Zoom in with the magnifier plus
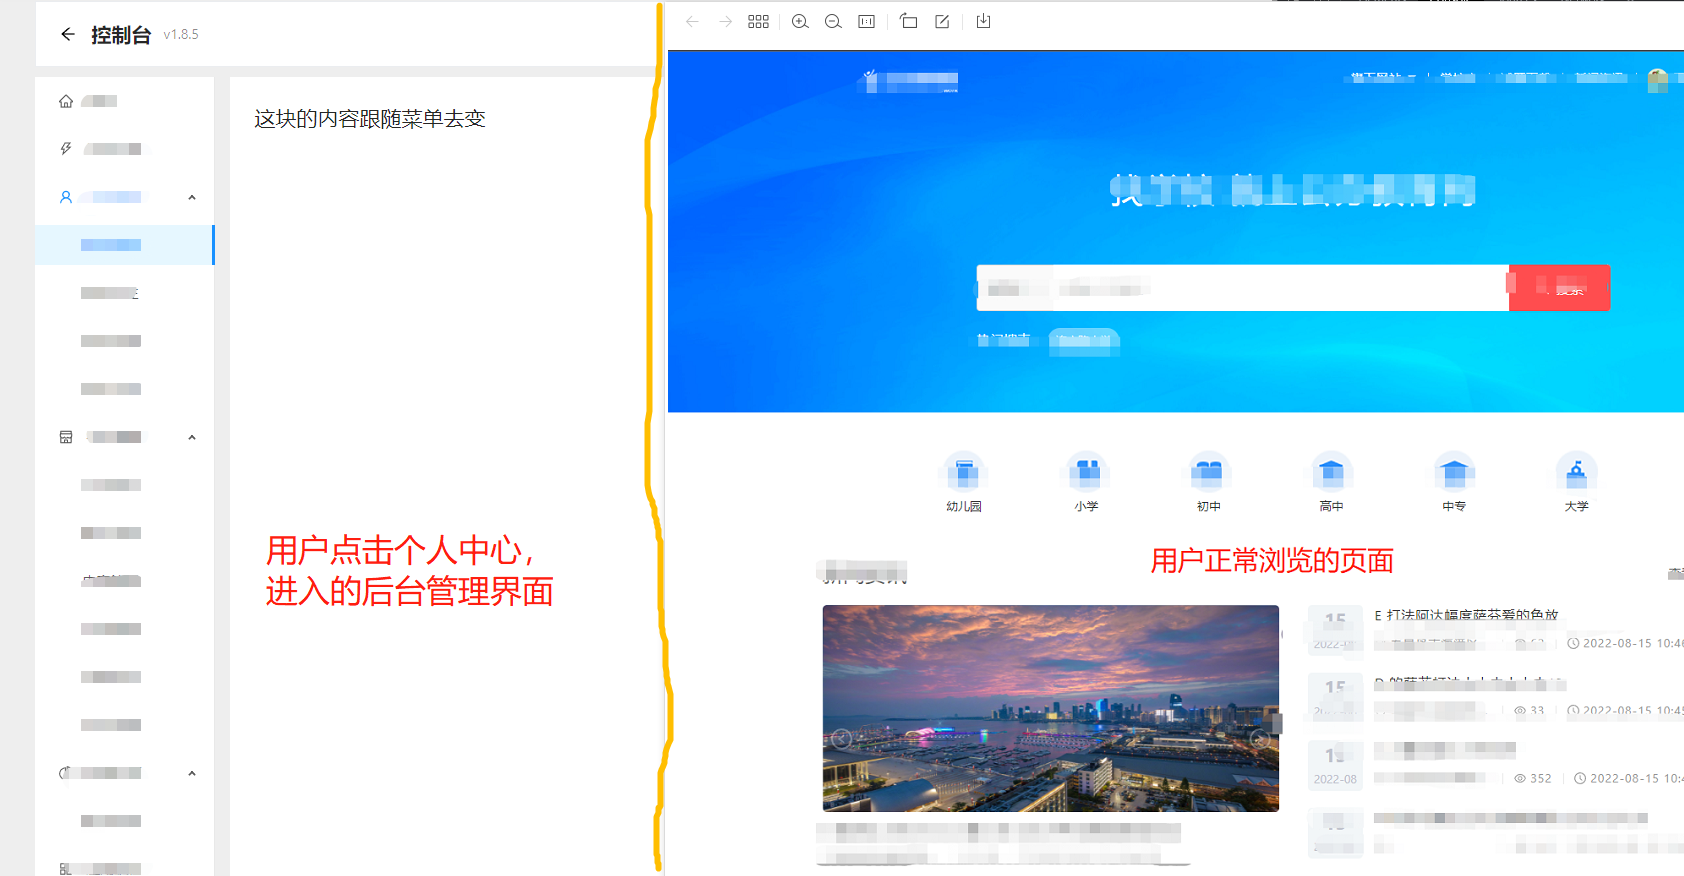This screenshot has height=876, width=1684. coord(800,21)
